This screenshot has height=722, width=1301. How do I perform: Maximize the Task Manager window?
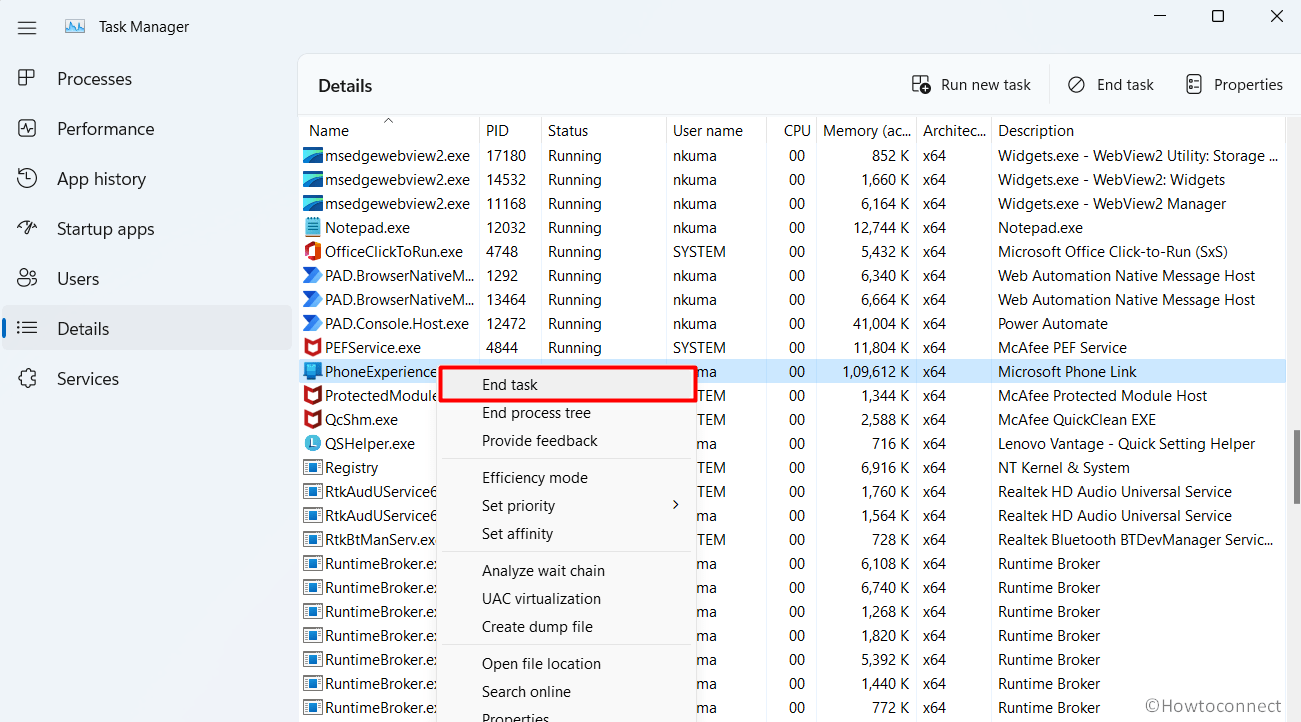tap(1217, 16)
